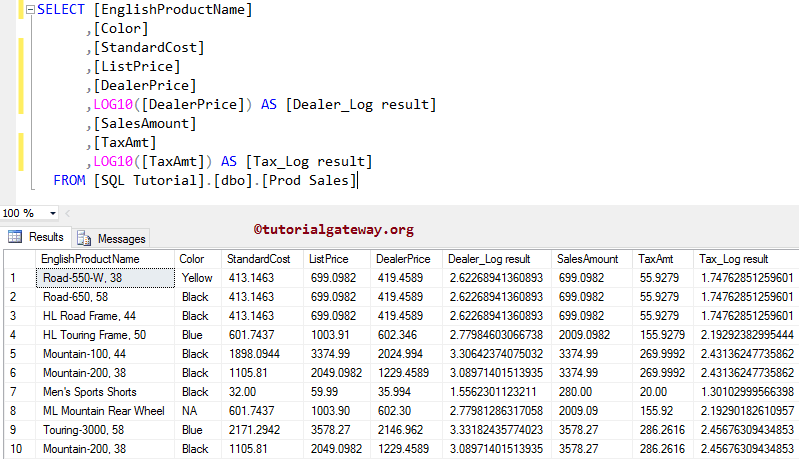Click the 2024.994 DealerPrice cell
The height and width of the screenshot is (459, 799).
click(407, 354)
